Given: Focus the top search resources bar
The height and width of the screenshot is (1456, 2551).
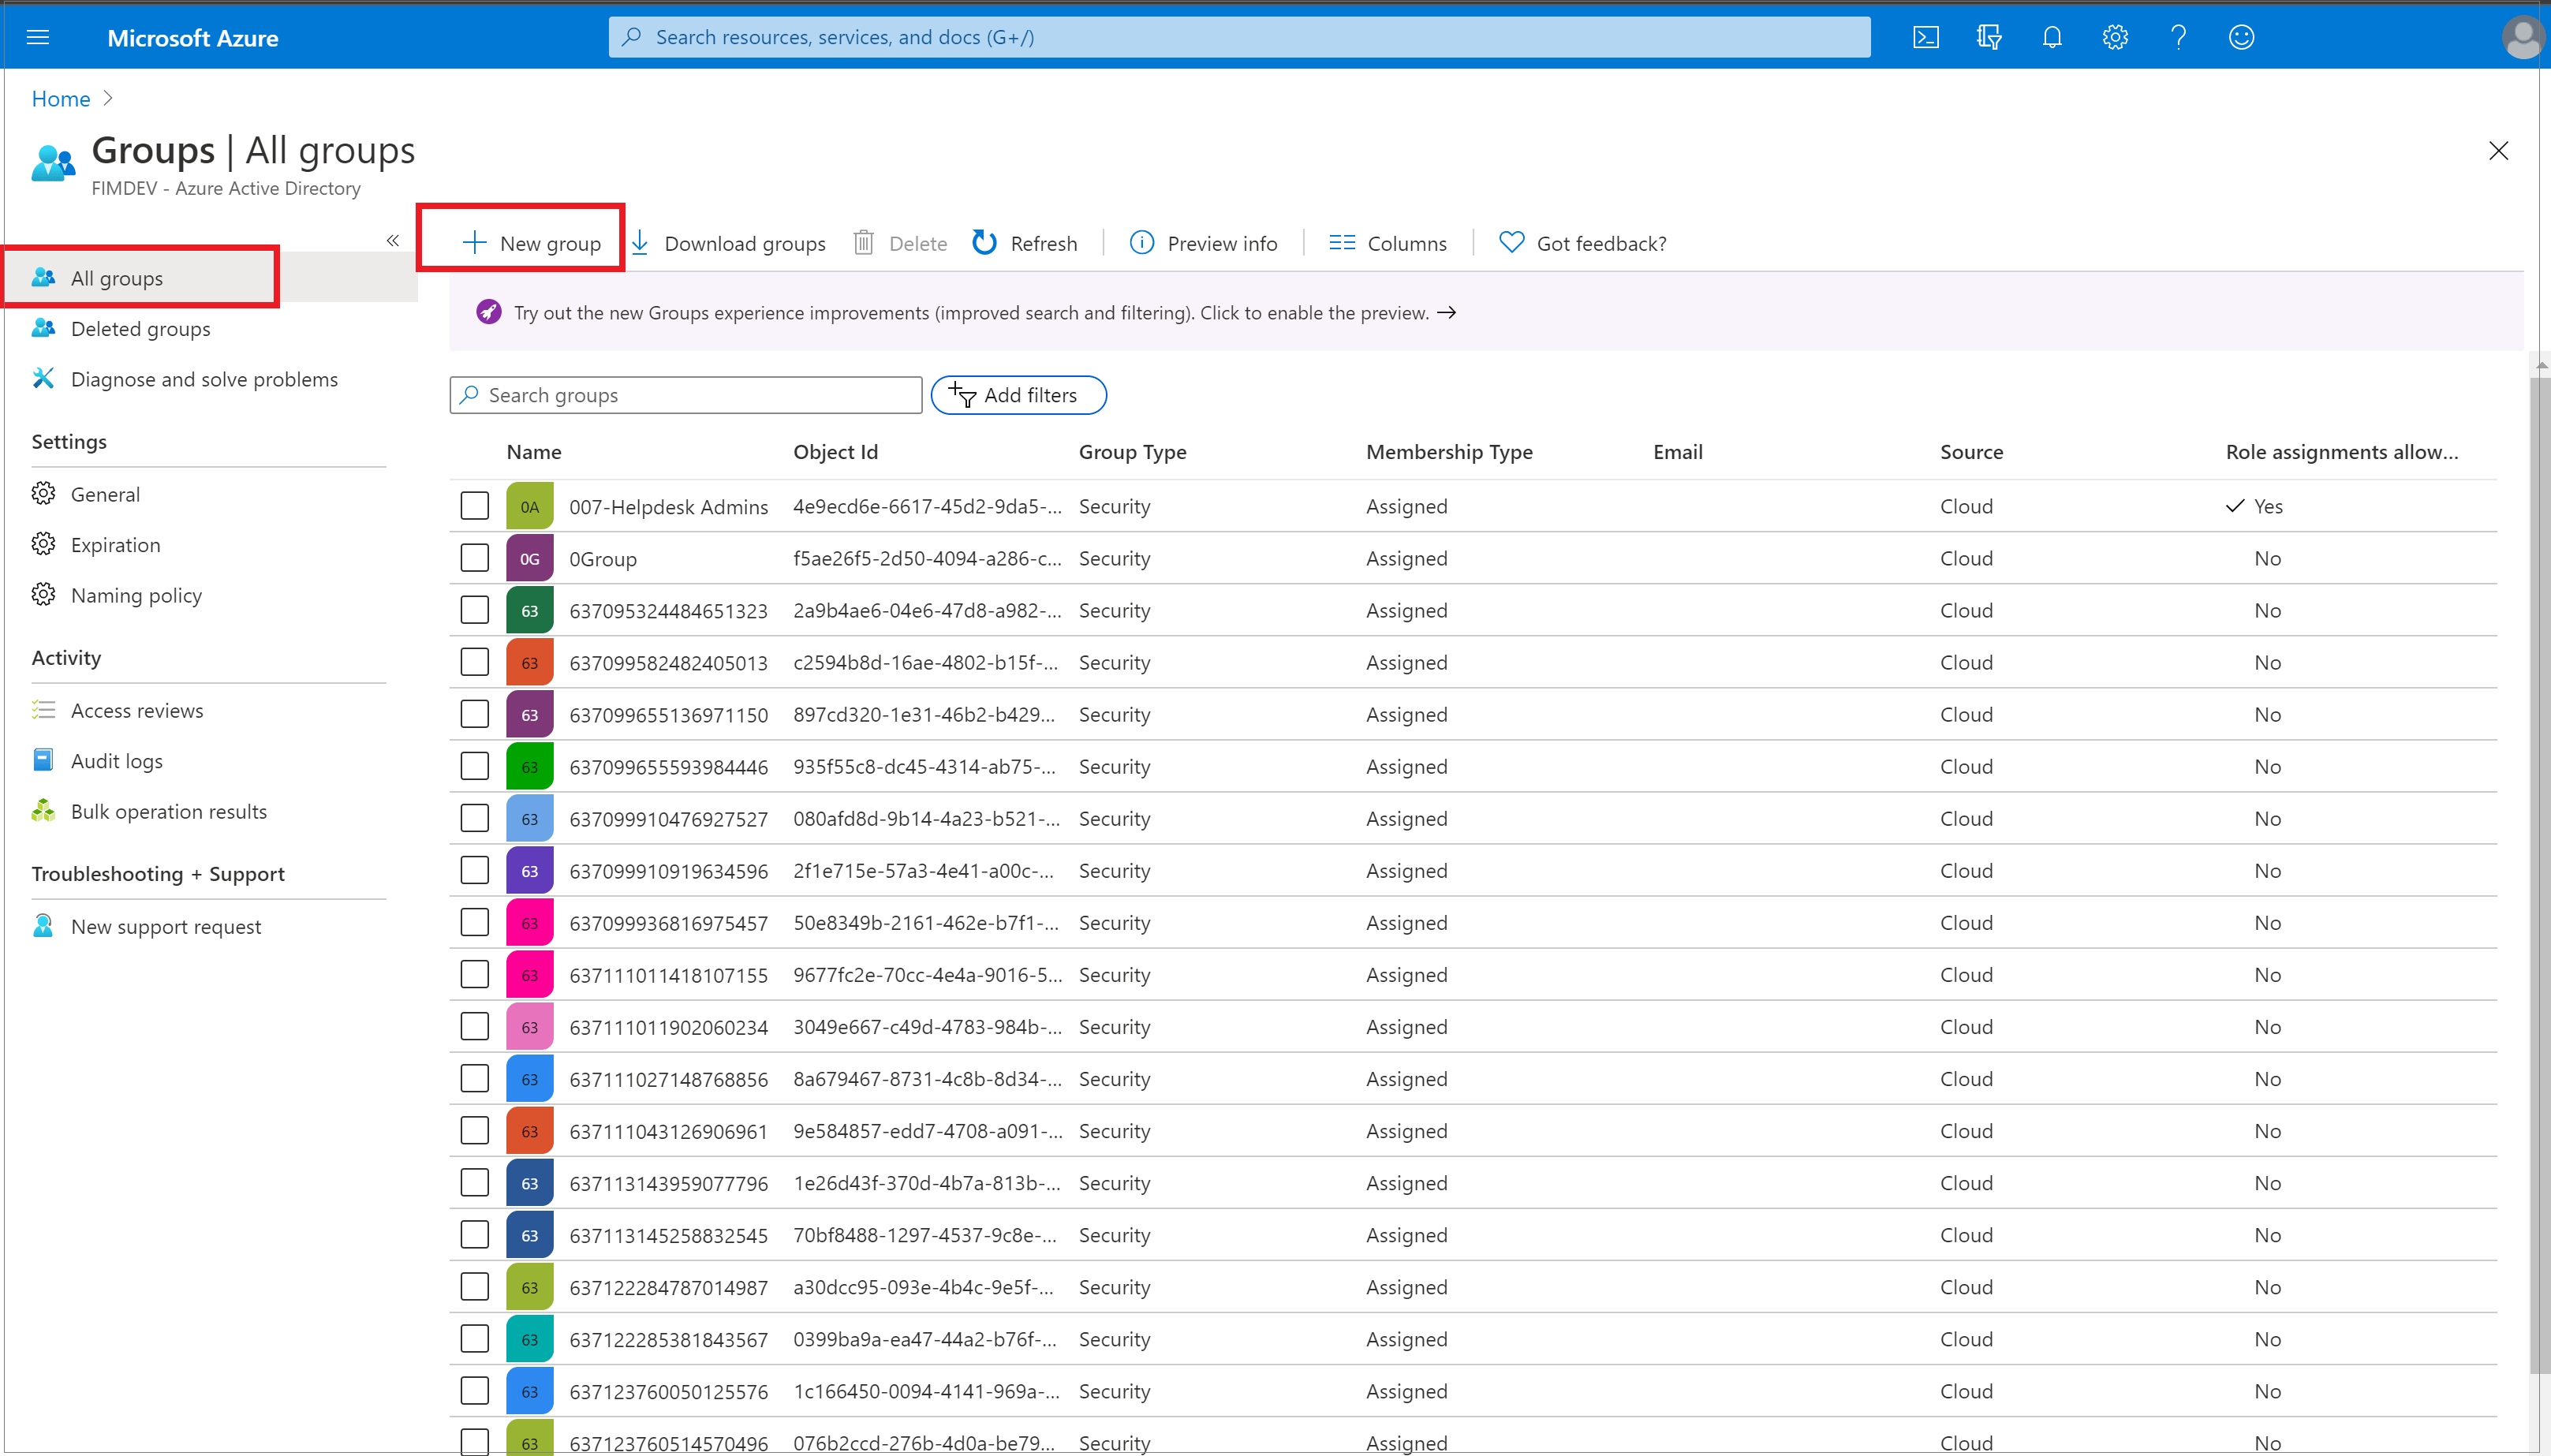Looking at the screenshot, I should point(1239,38).
